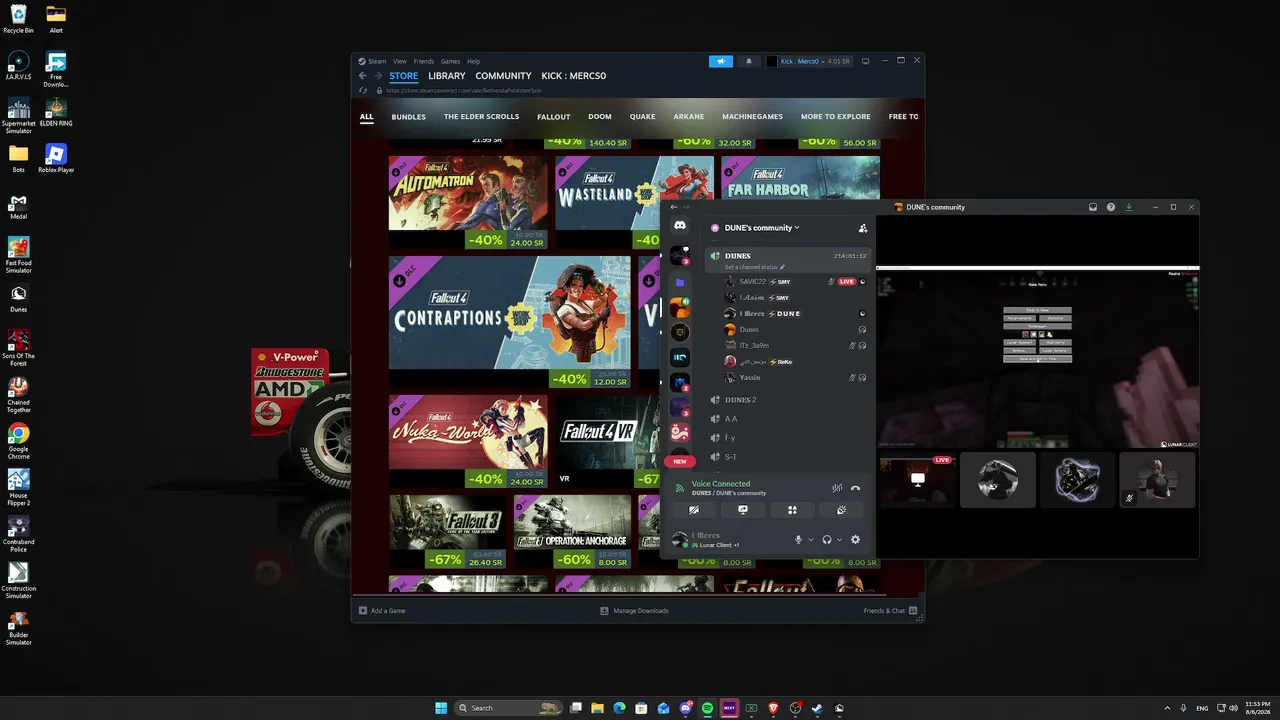The width and height of the screenshot is (1280, 720).
Task: Select the DOOM sale category tab
Action: tap(600, 117)
